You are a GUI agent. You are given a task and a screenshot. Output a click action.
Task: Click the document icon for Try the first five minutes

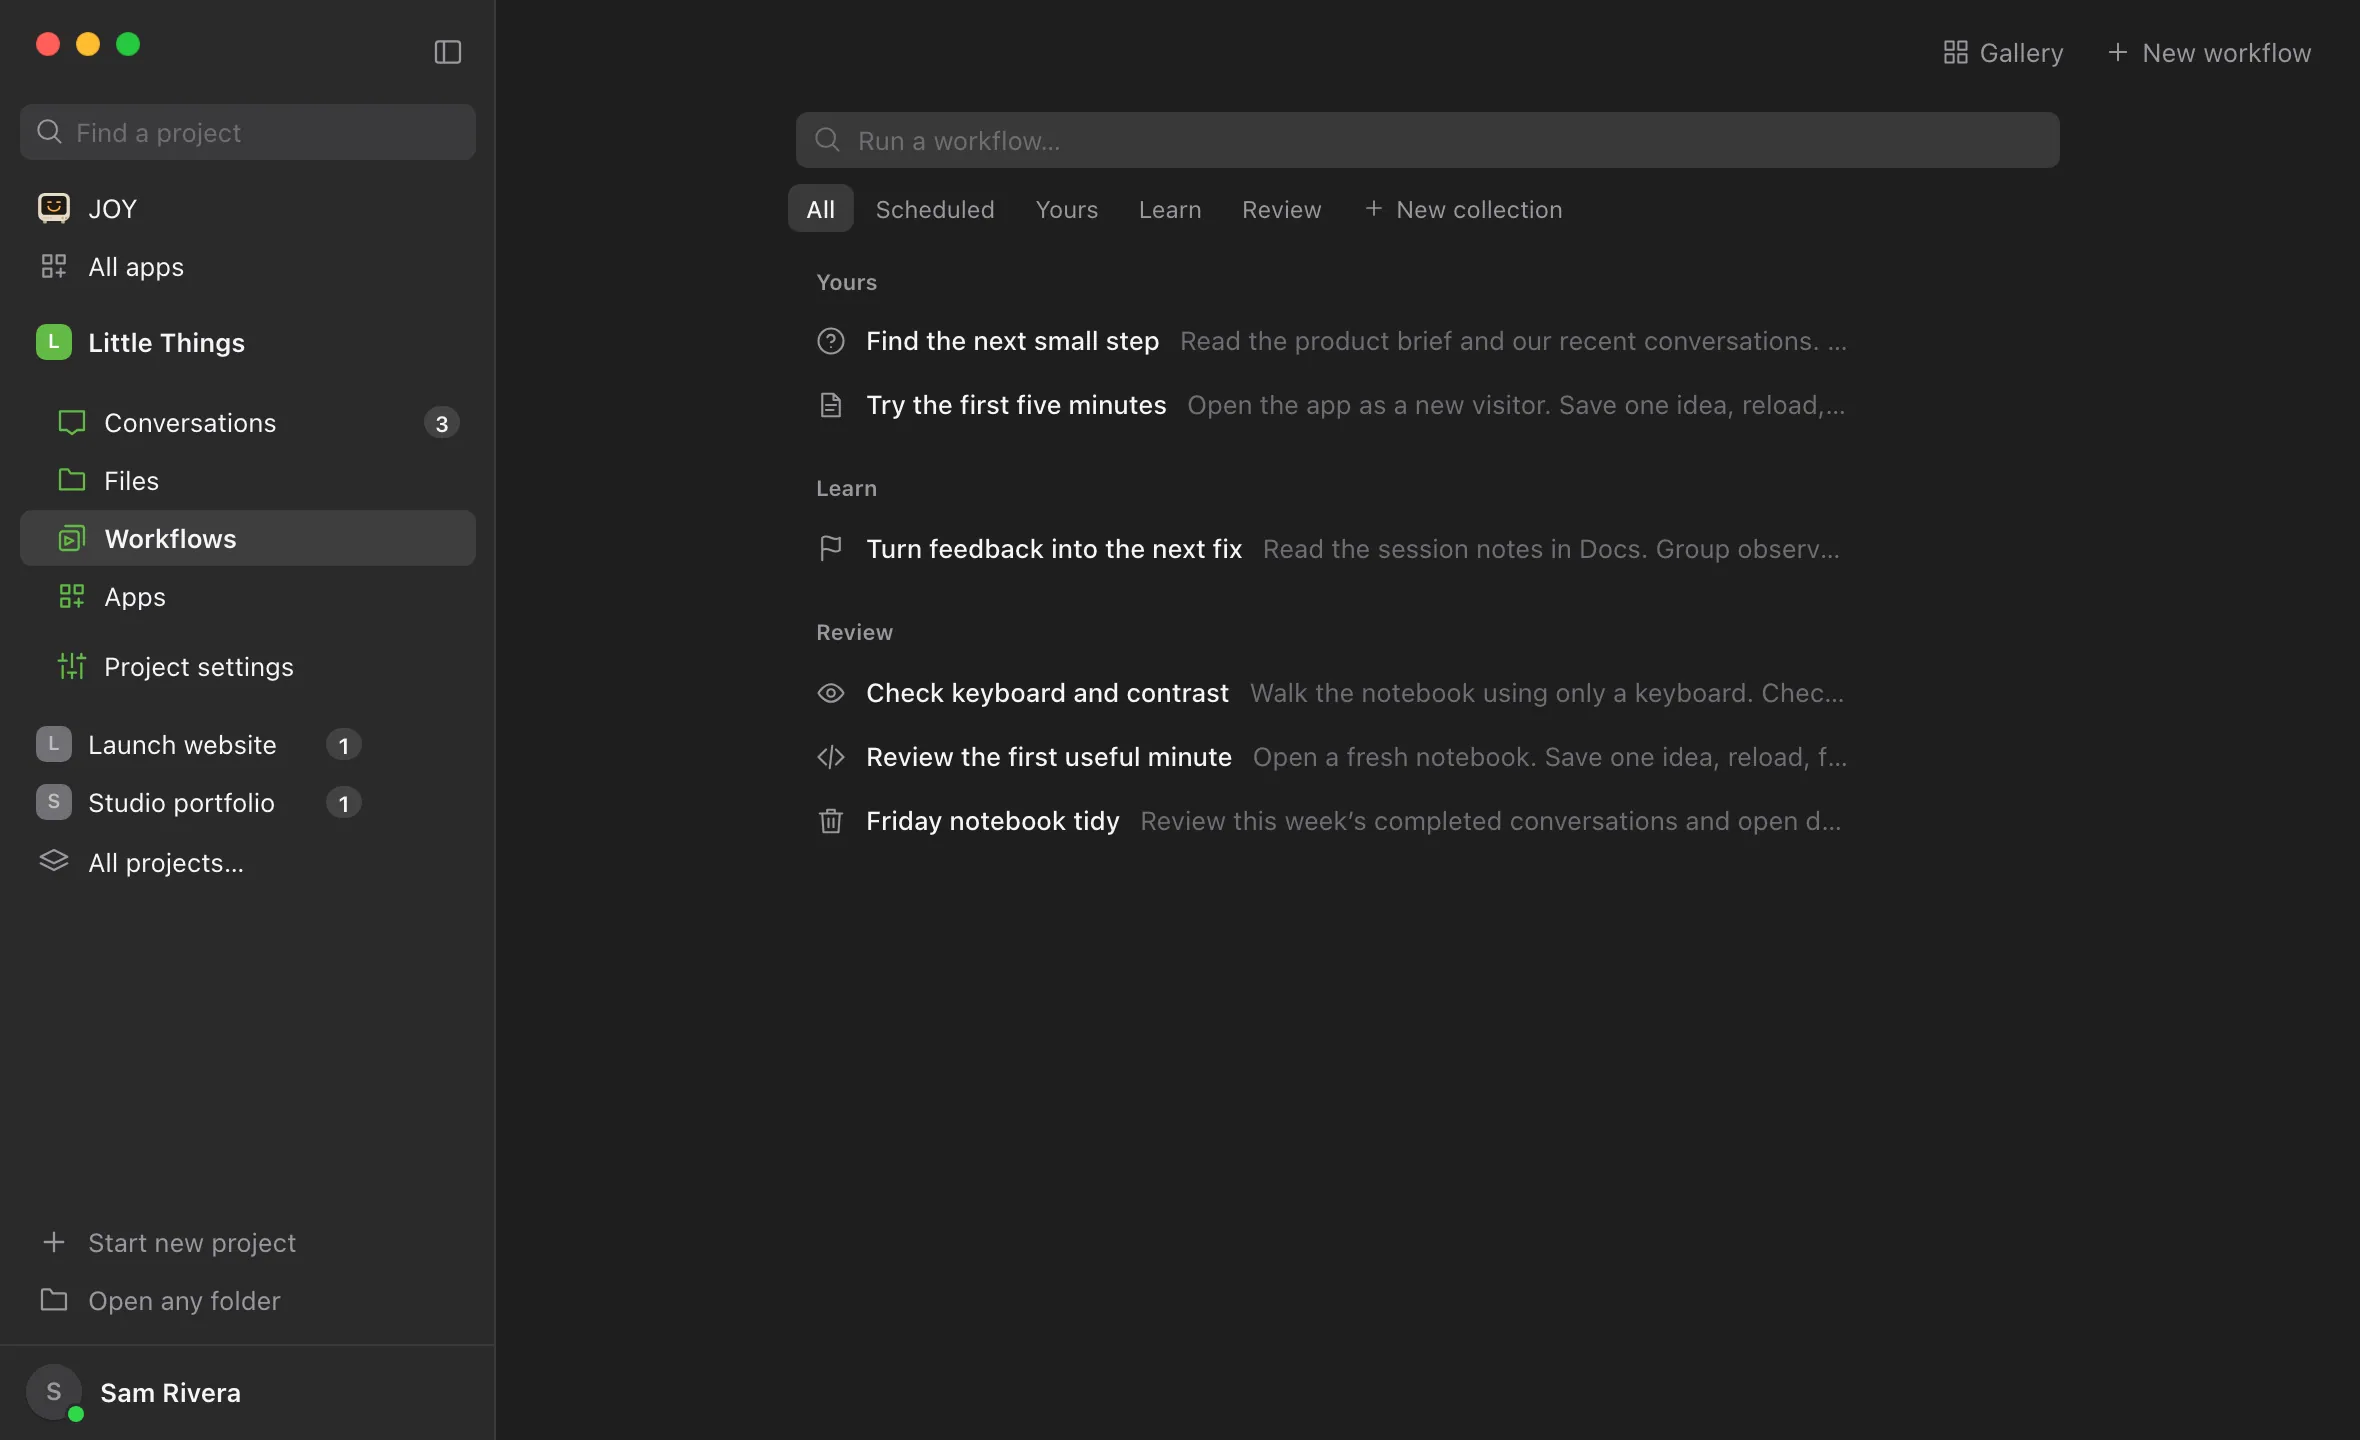(831, 405)
